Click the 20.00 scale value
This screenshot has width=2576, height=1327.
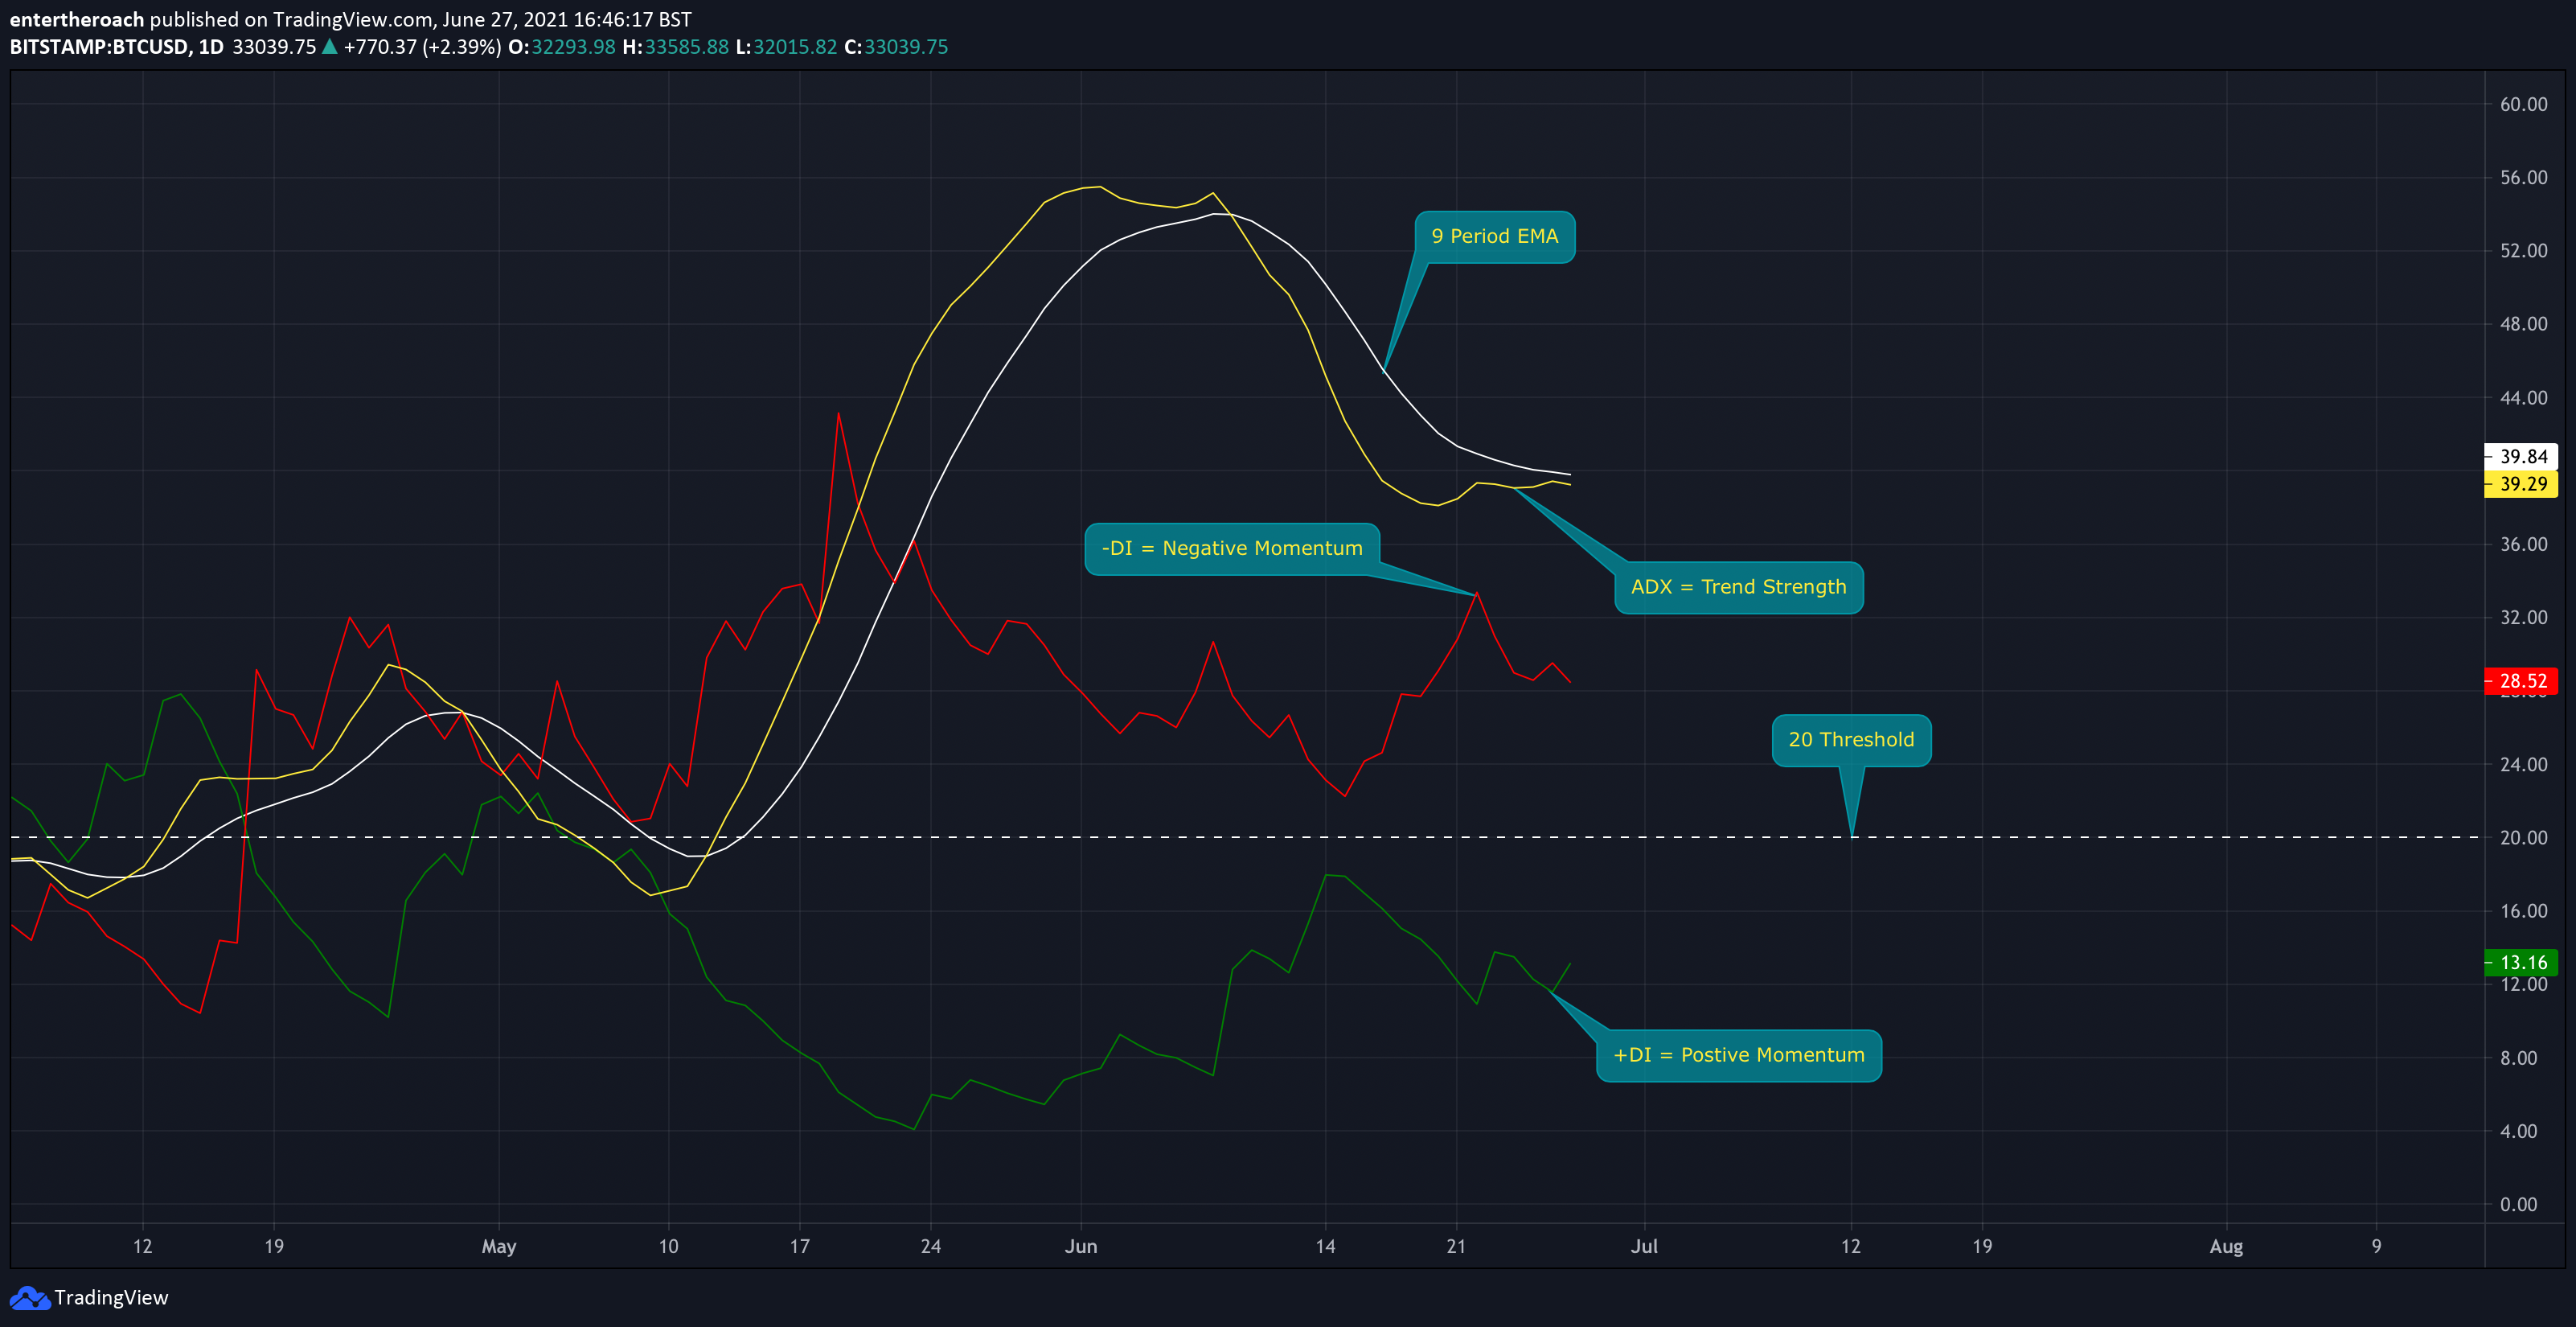[2523, 838]
